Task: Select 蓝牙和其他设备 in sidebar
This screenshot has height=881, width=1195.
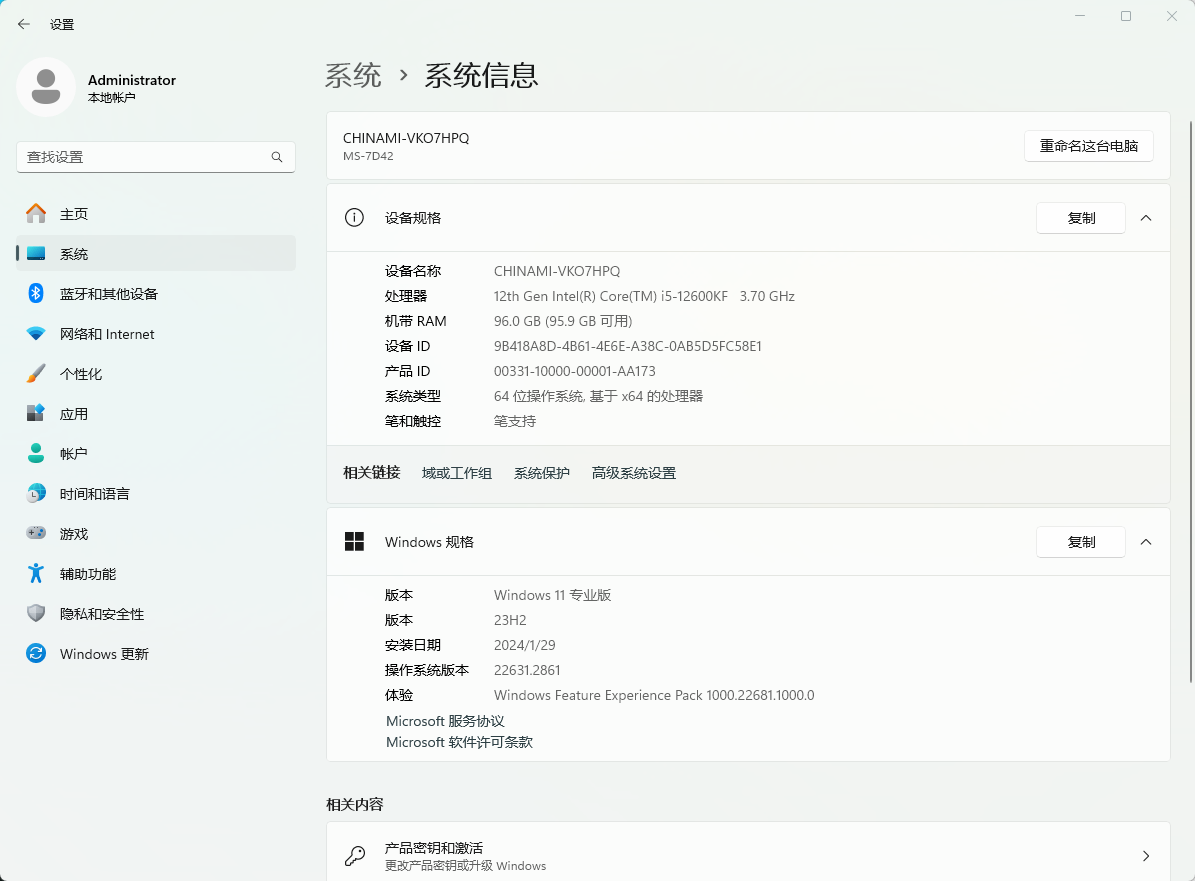Action: pos(156,293)
